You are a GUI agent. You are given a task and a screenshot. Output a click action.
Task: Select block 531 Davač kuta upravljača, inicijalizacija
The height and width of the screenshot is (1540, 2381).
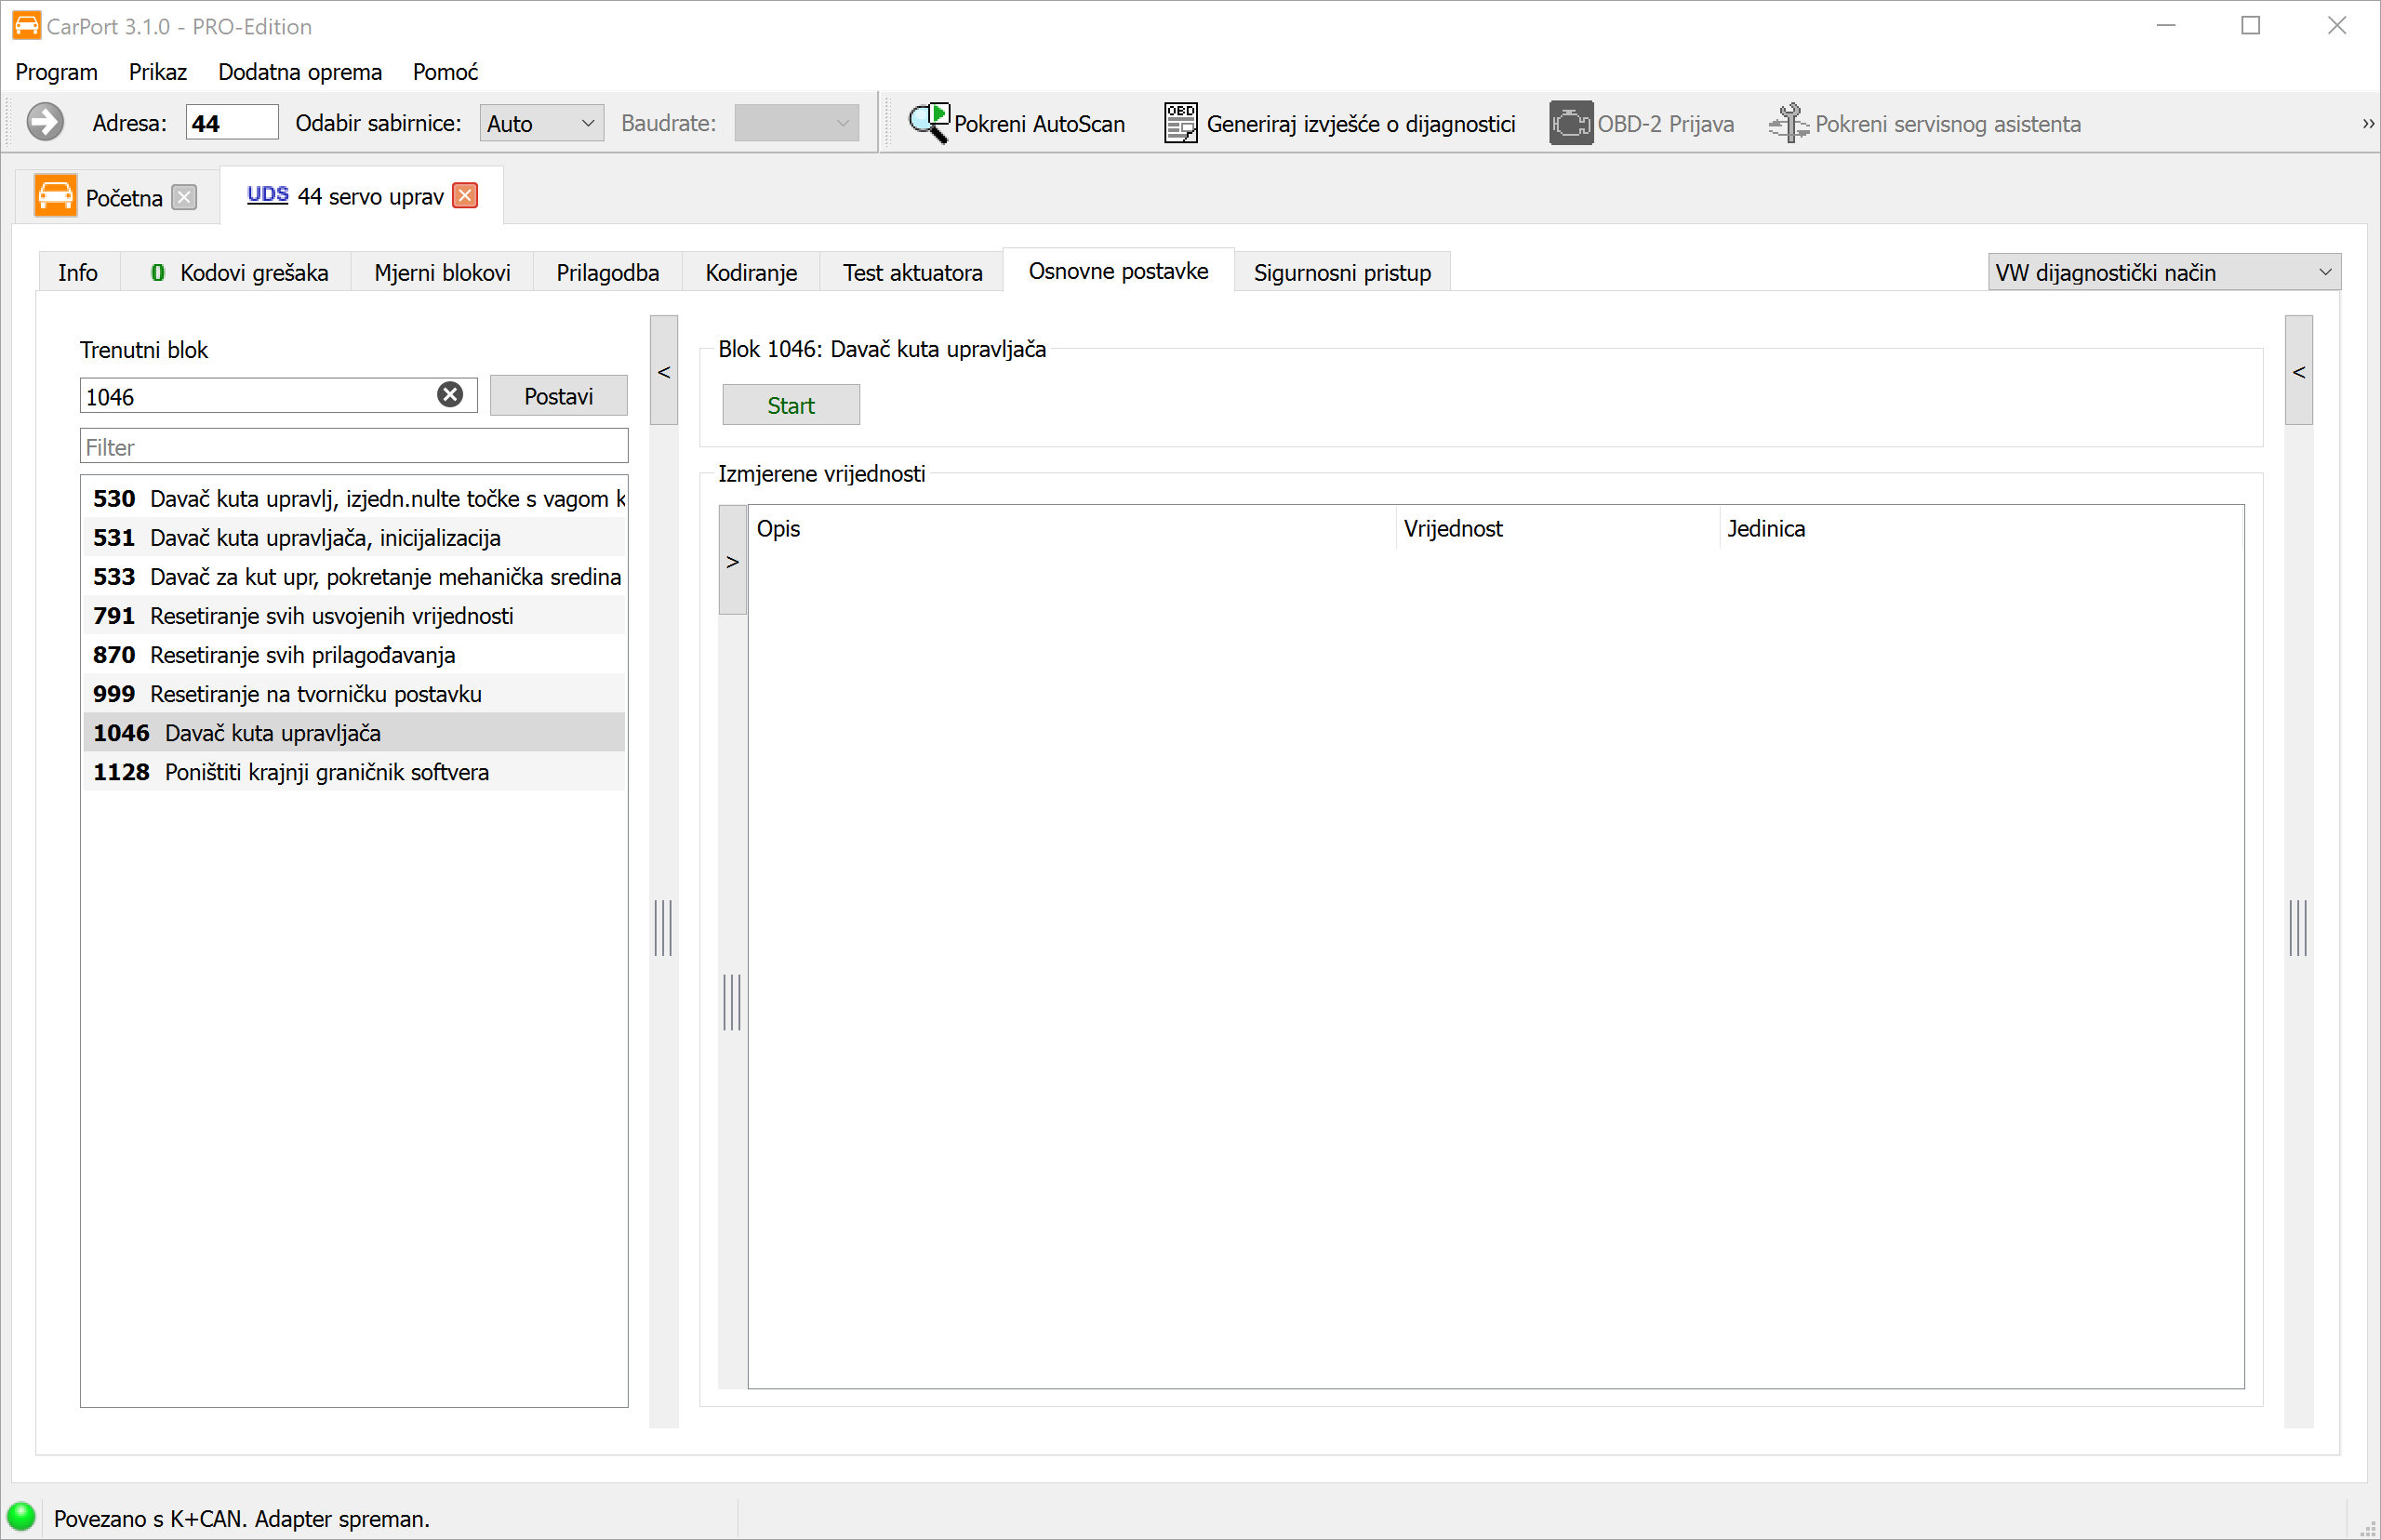(354, 537)
